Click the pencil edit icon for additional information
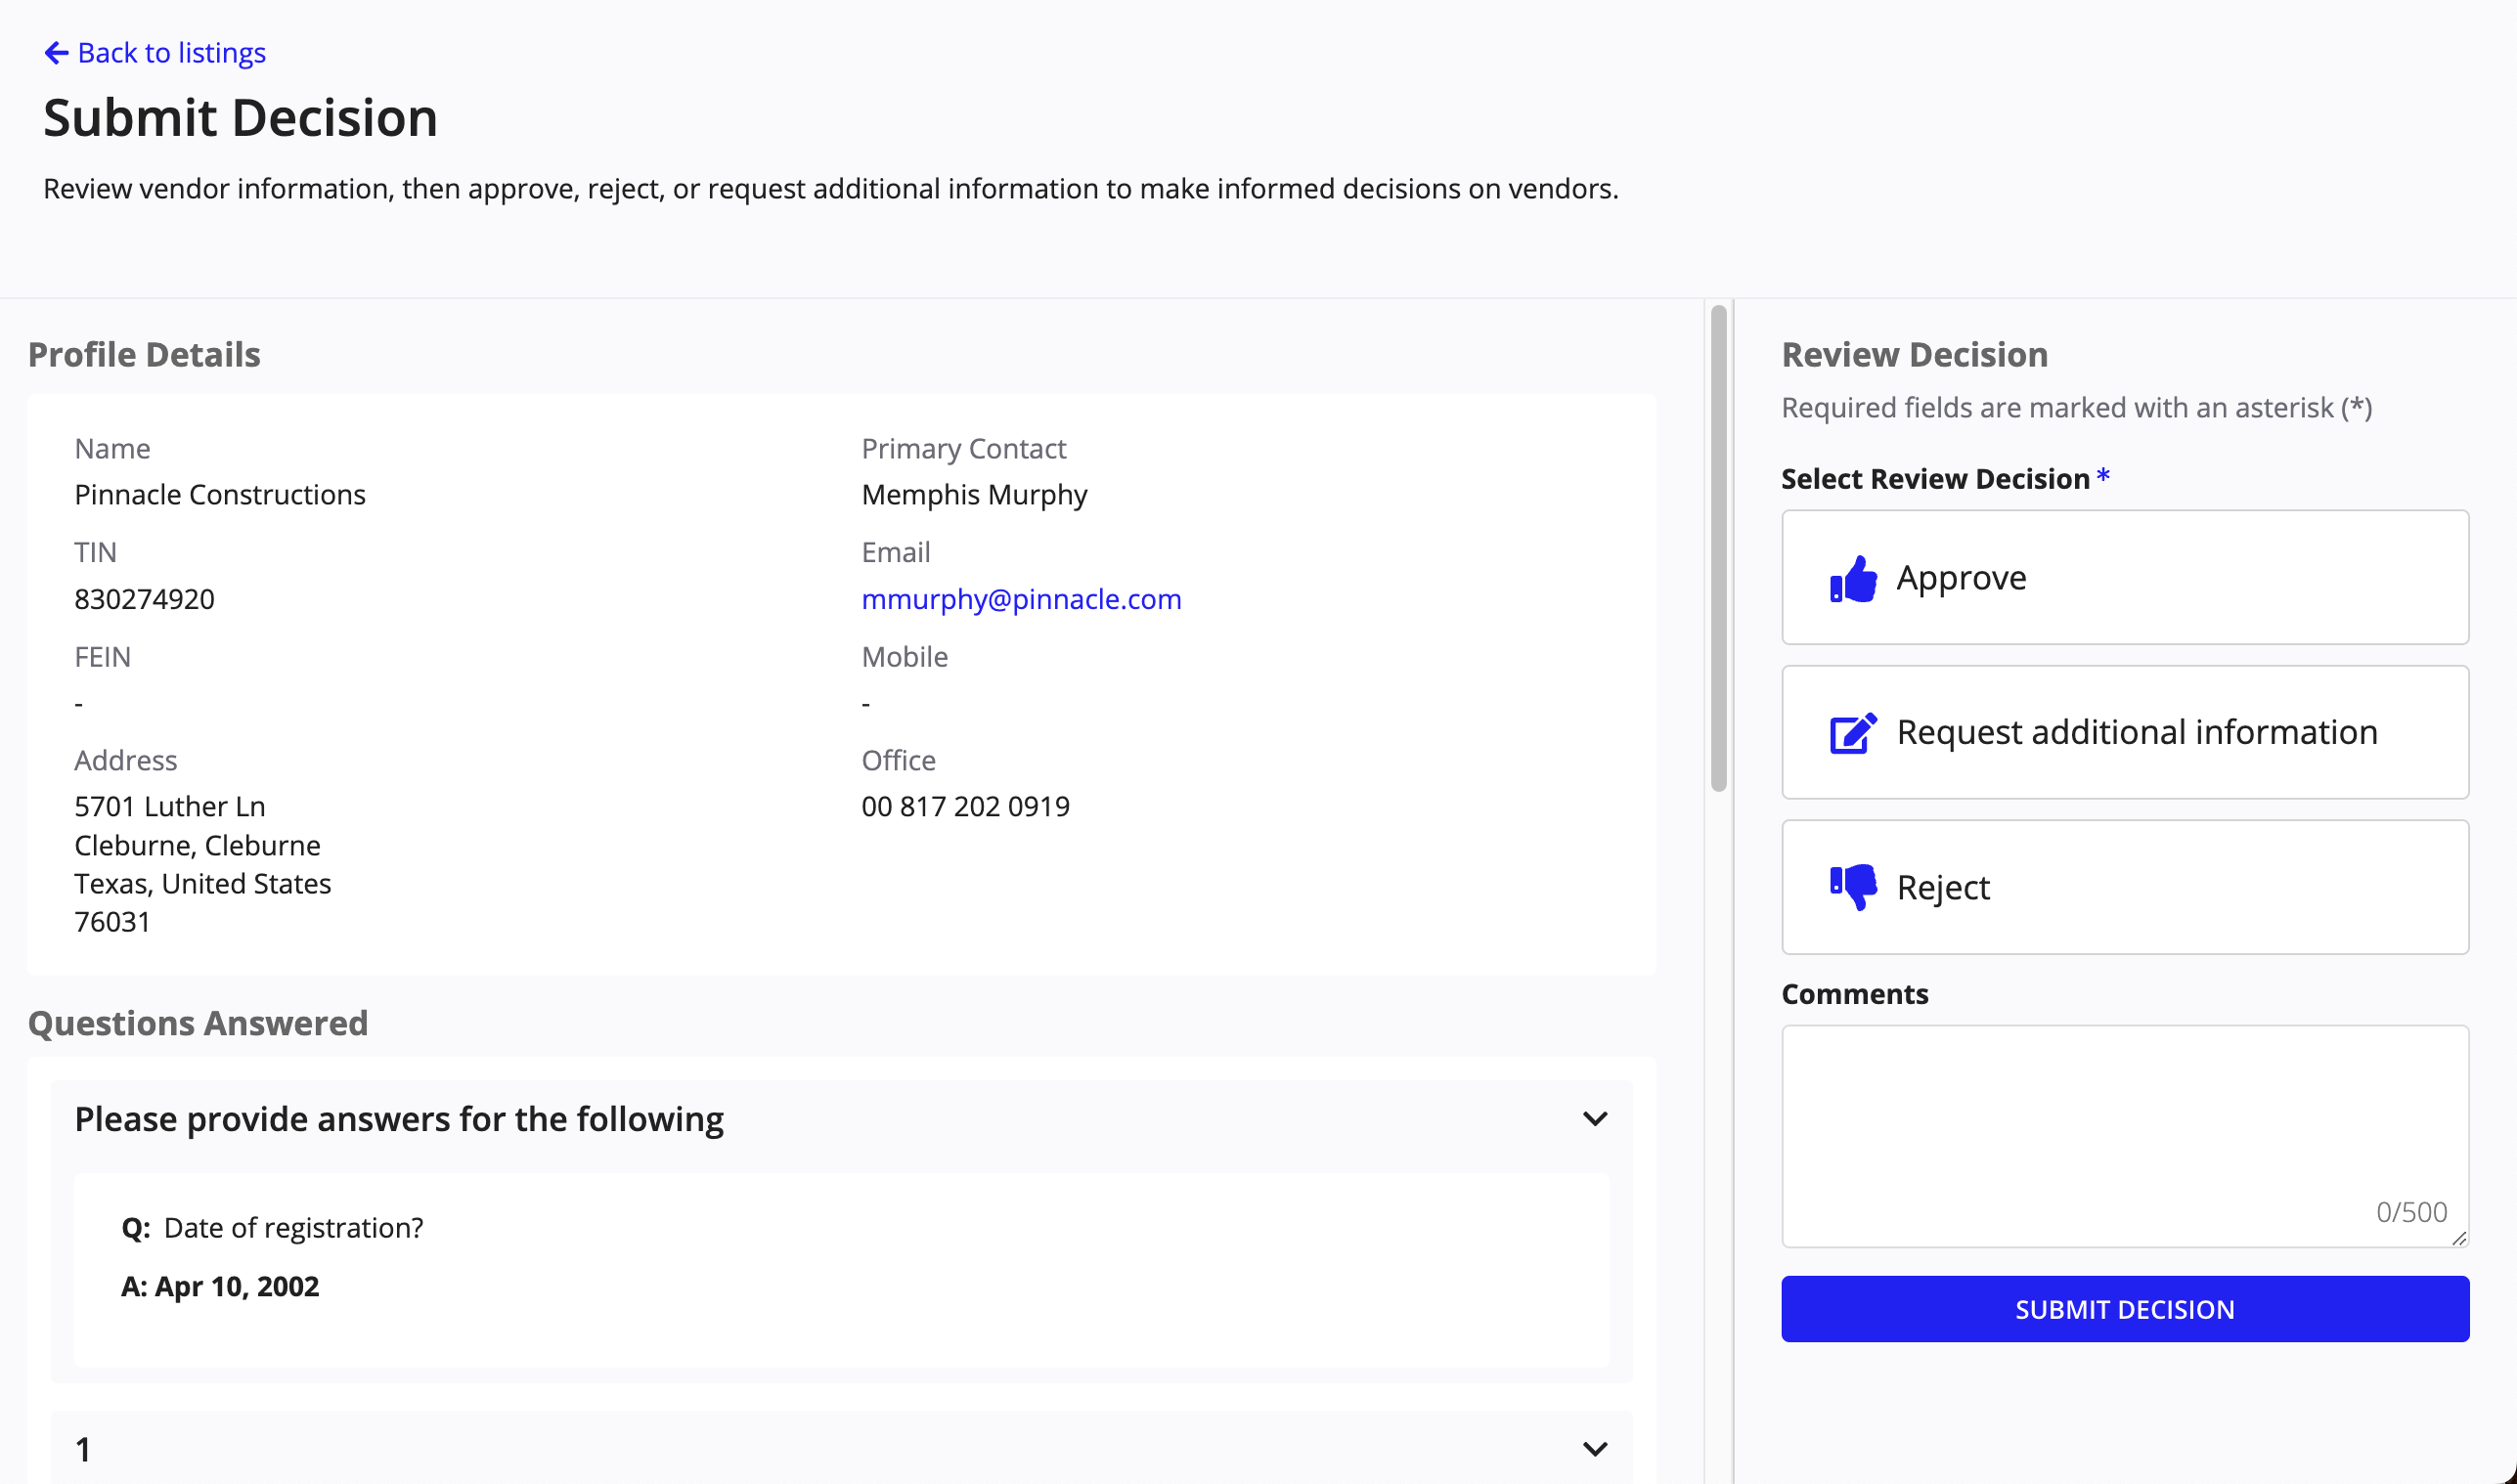This screenshot has width=2517, height=1484. tap(1853, 733)
